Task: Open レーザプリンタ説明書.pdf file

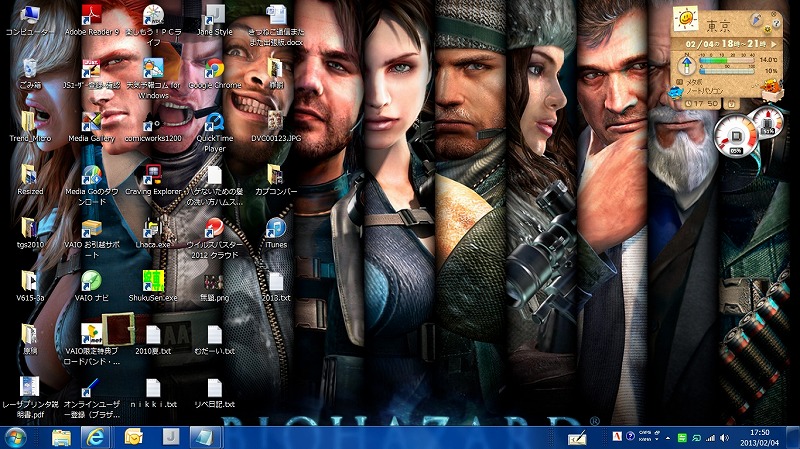Action: click(x=30, y=397)
